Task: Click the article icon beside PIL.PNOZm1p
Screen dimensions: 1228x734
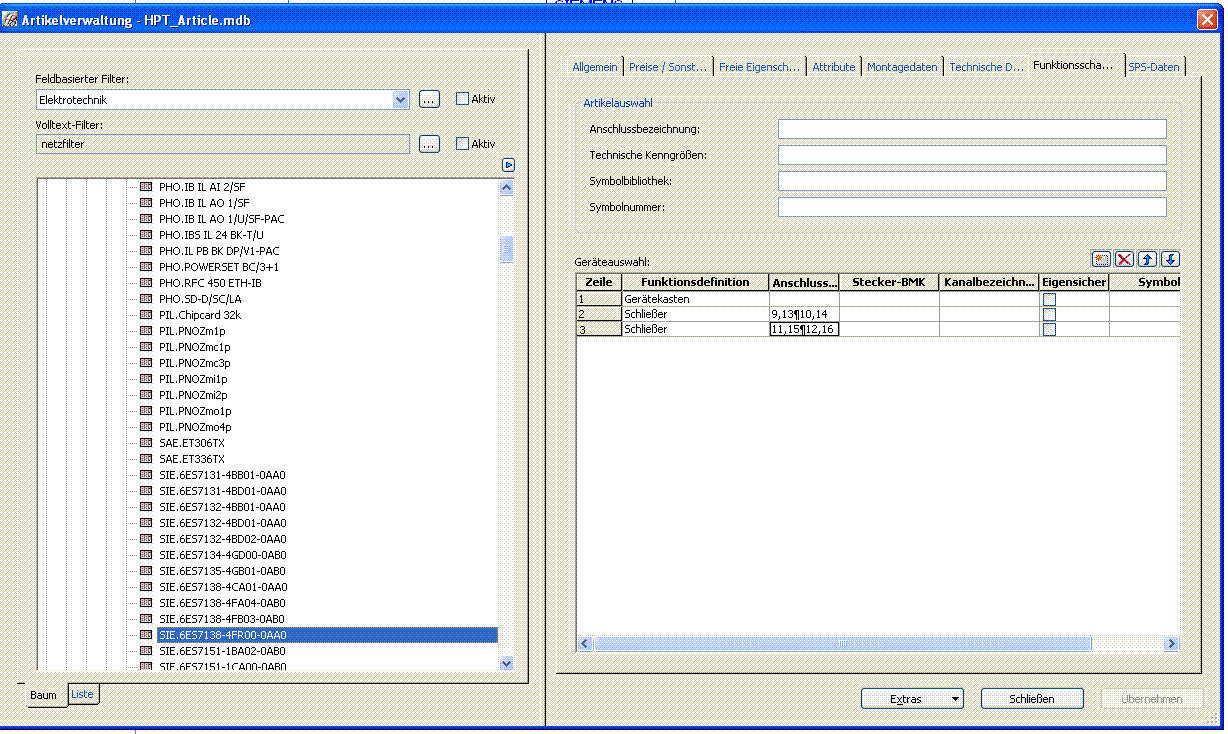Action: 146,331
